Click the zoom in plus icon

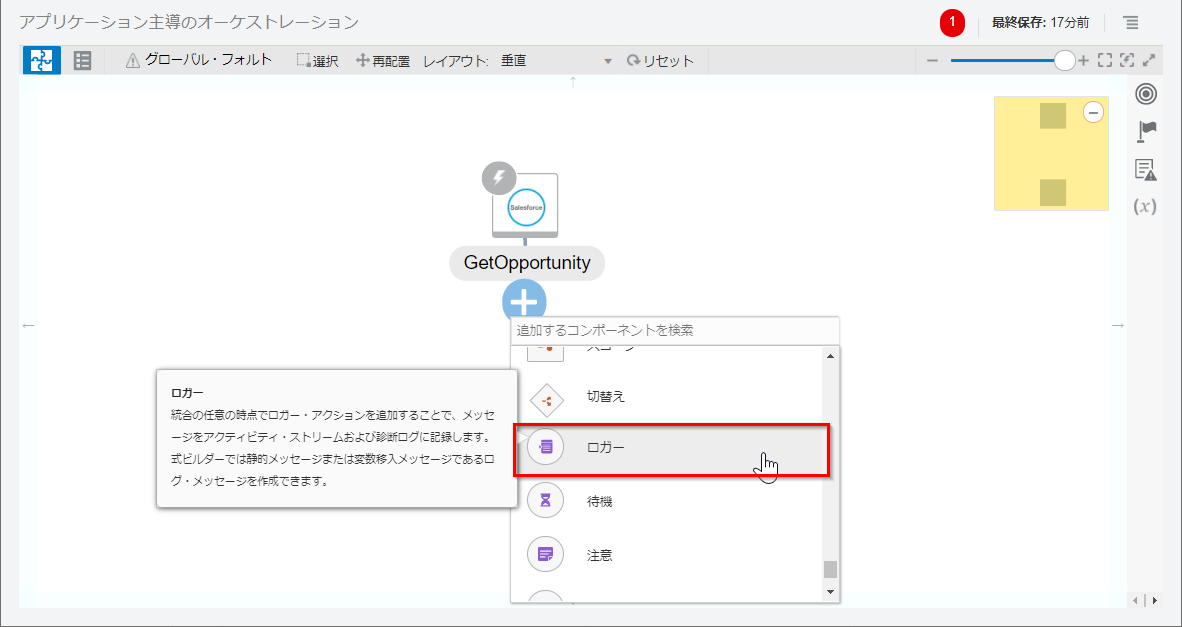click(1083, 61)
